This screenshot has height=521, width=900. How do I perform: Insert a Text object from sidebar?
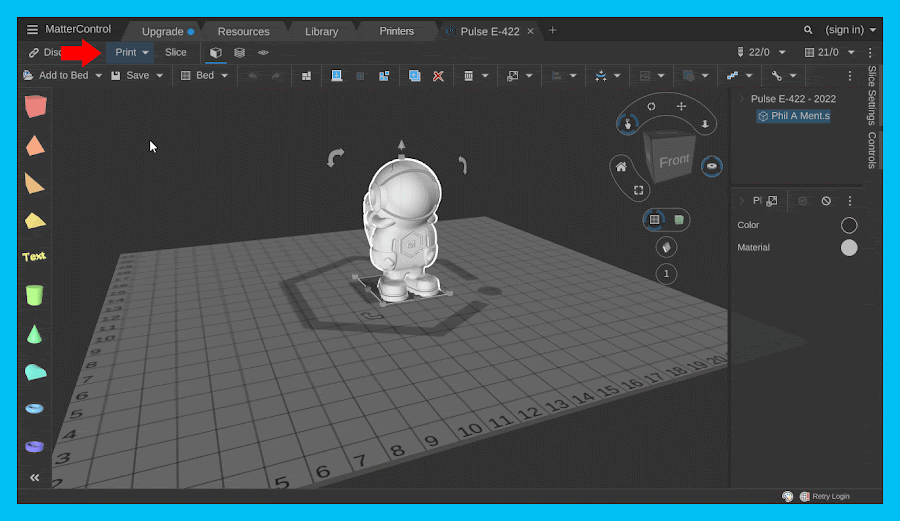(35, 256)
